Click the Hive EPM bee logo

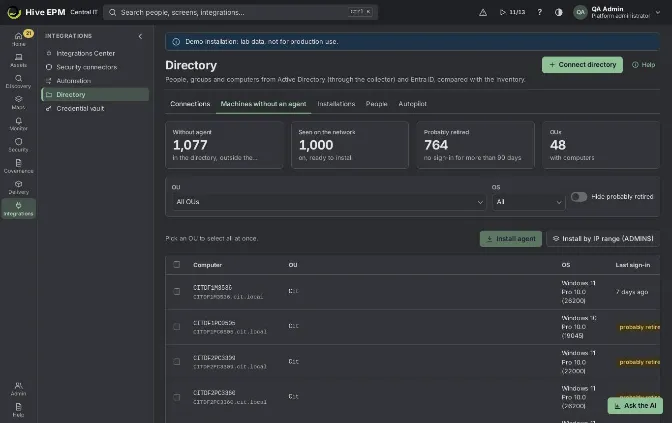tap(14, 12)
